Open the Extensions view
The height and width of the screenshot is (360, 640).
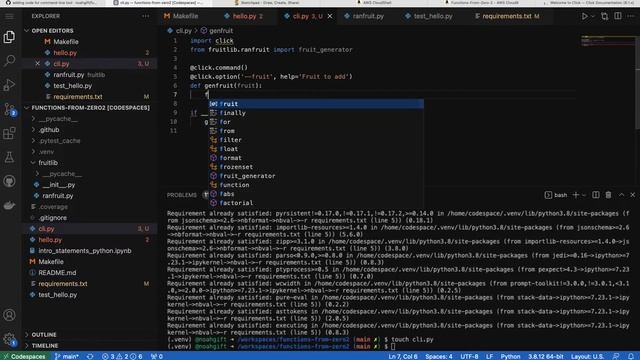pyautogui.click(x=9, y=133)
